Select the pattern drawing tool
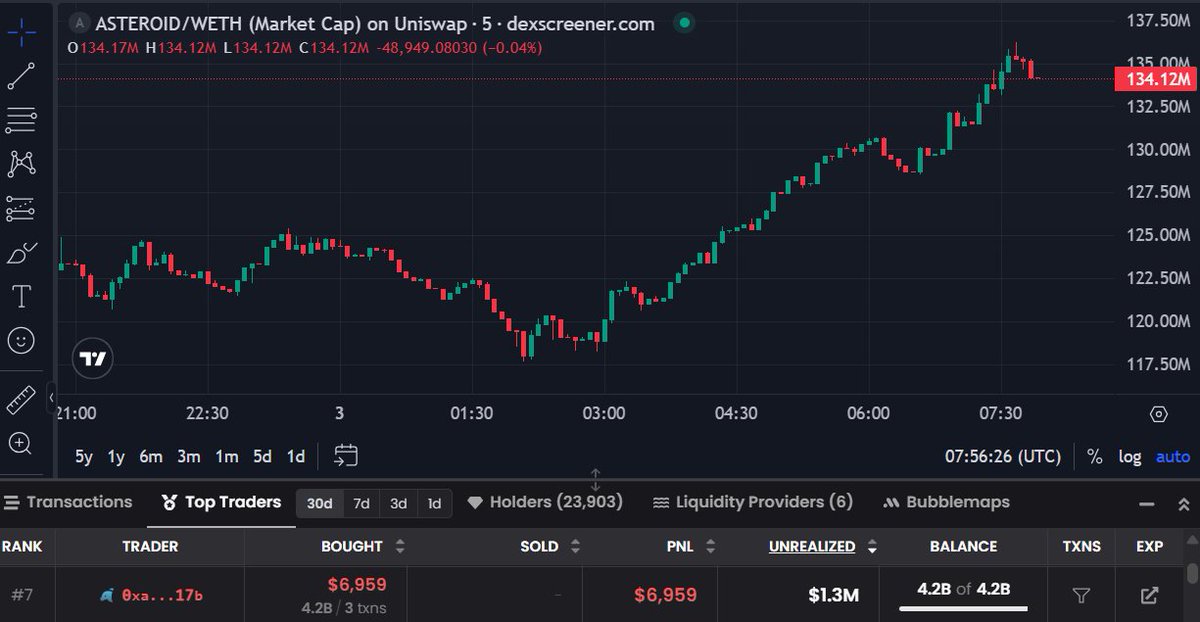The height and width of the screenshot is (622, 1200). click(x=21, y=164)
